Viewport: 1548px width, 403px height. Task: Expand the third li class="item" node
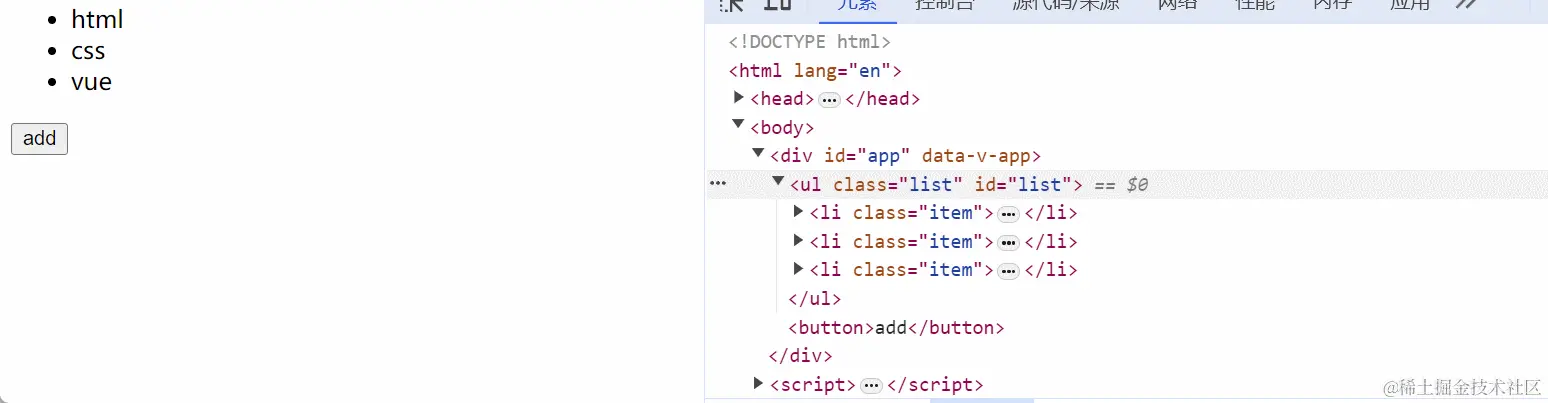coord(798,268)
